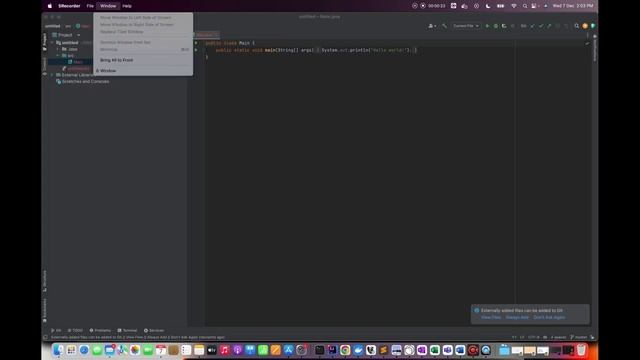Click the src breadcrumb in navigation bar

coord(68,26)
